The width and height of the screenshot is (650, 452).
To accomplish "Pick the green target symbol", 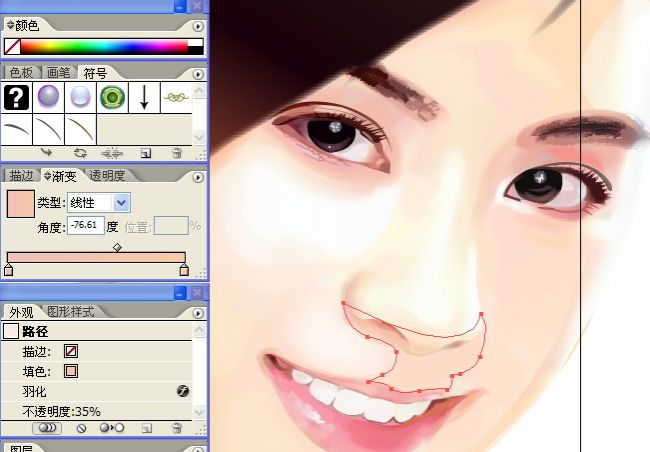I will pyautogui.click(x=112, y=97).
